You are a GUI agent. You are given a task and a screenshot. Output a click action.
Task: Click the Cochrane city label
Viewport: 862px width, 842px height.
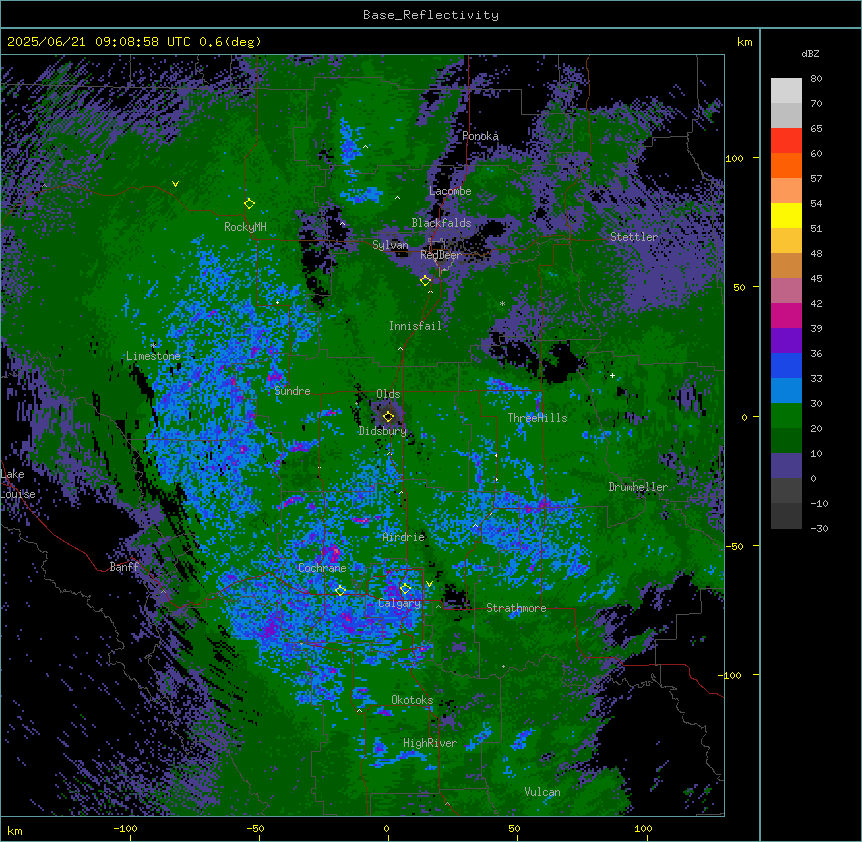[x=322, y=568]
